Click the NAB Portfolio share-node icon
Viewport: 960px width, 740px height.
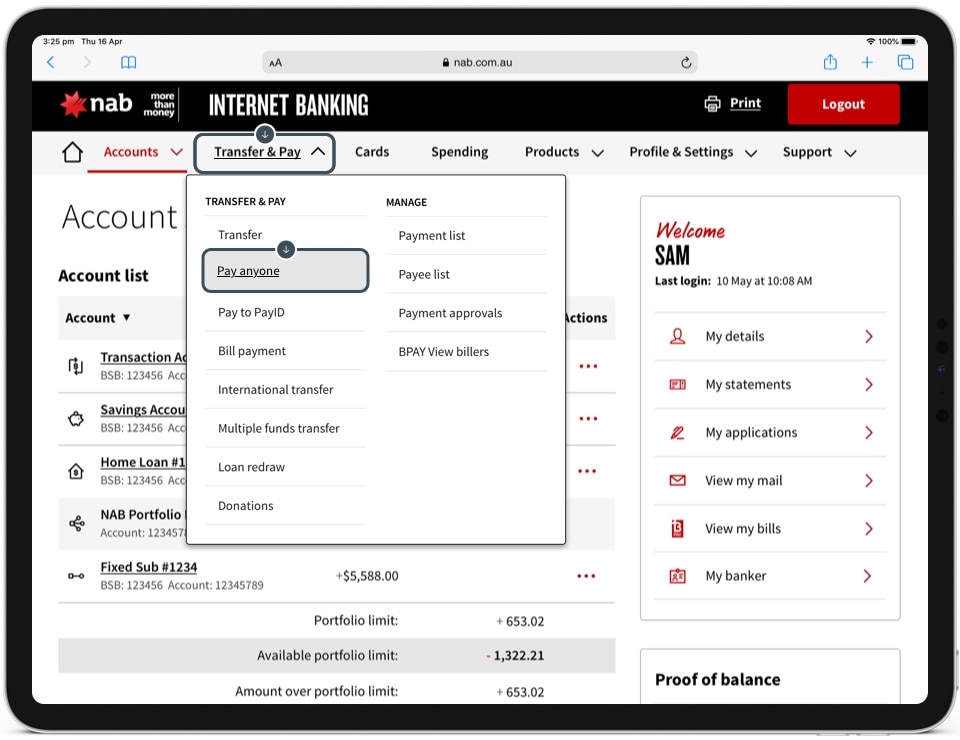77,523
